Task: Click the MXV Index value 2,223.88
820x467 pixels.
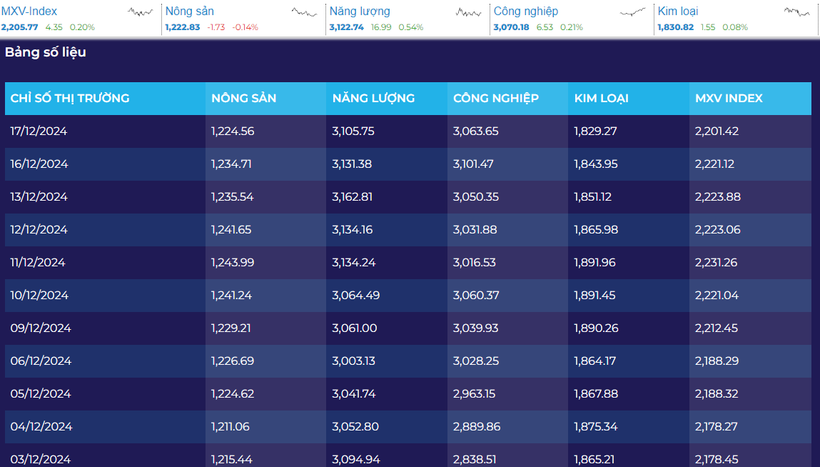Action: [x=717, y=197]
